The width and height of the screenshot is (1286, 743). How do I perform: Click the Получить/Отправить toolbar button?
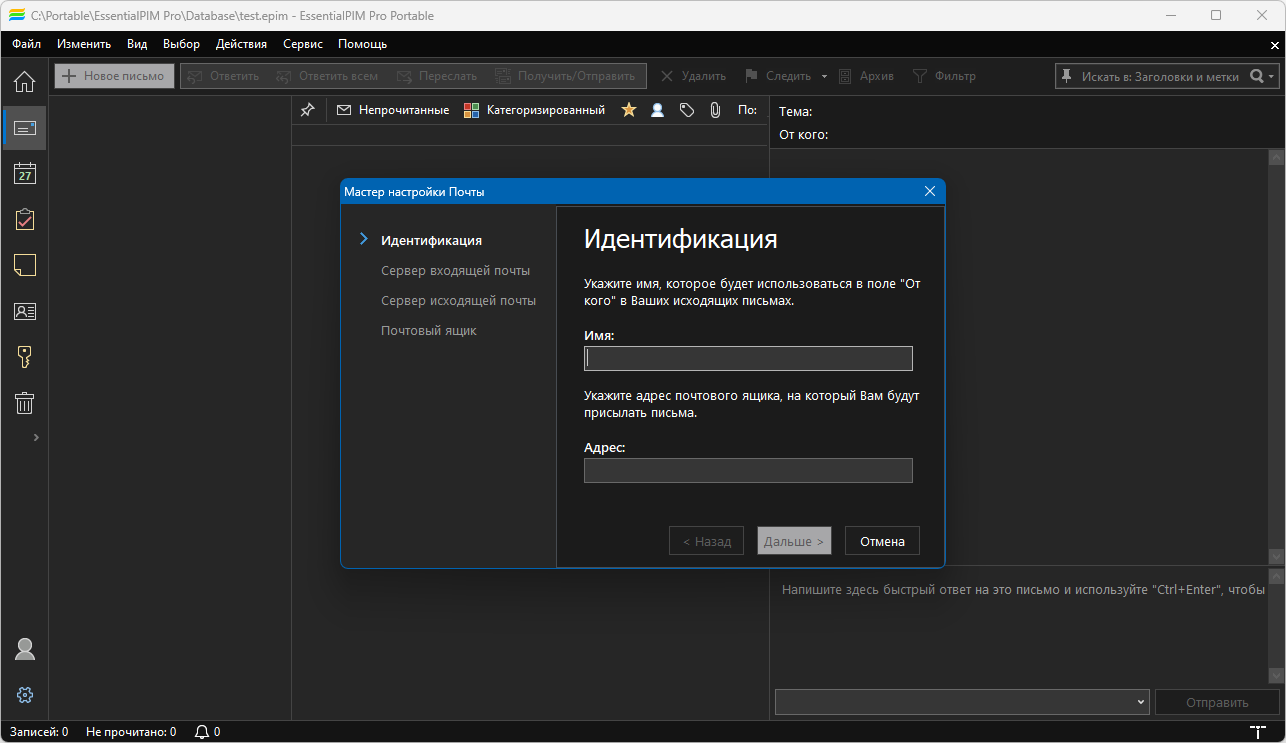(x=565, y=76)
